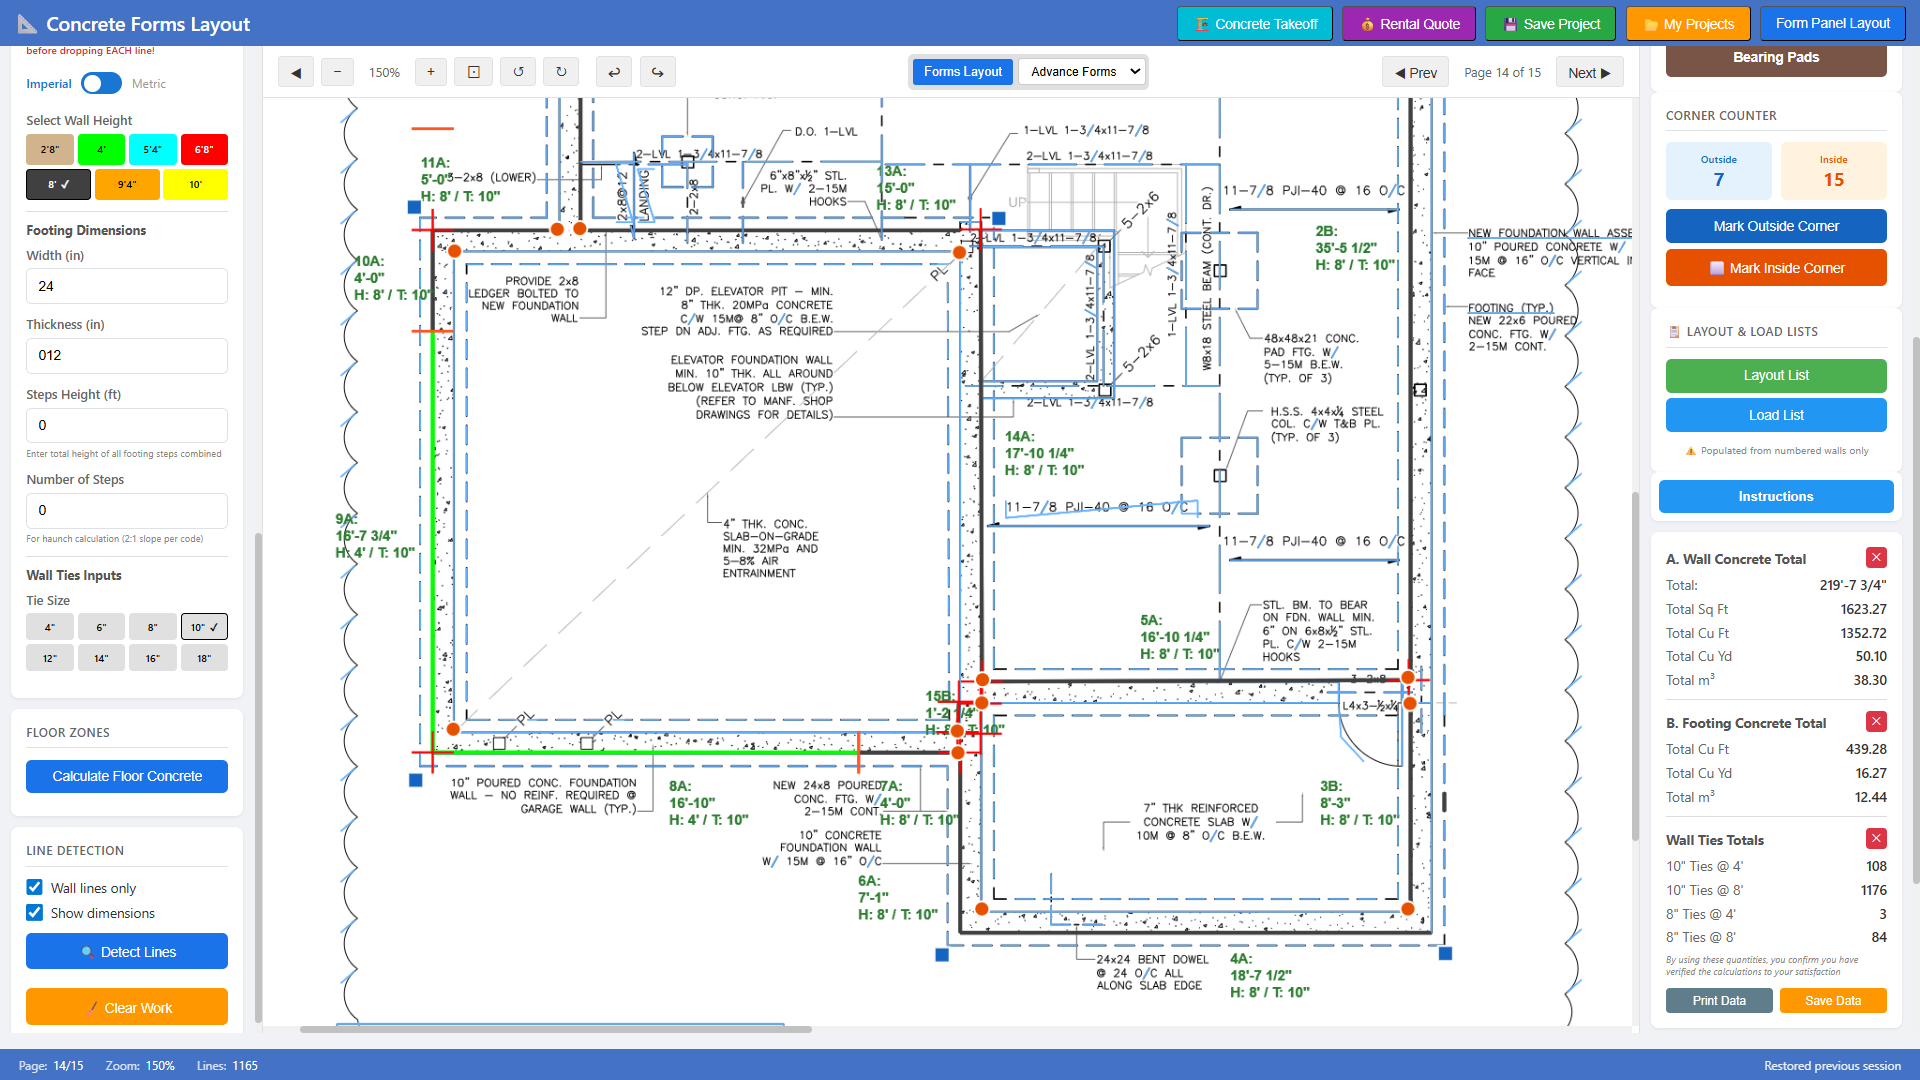Open Form Panel Layout
Screen dimensions: 1920x1080
(1832, 23)
